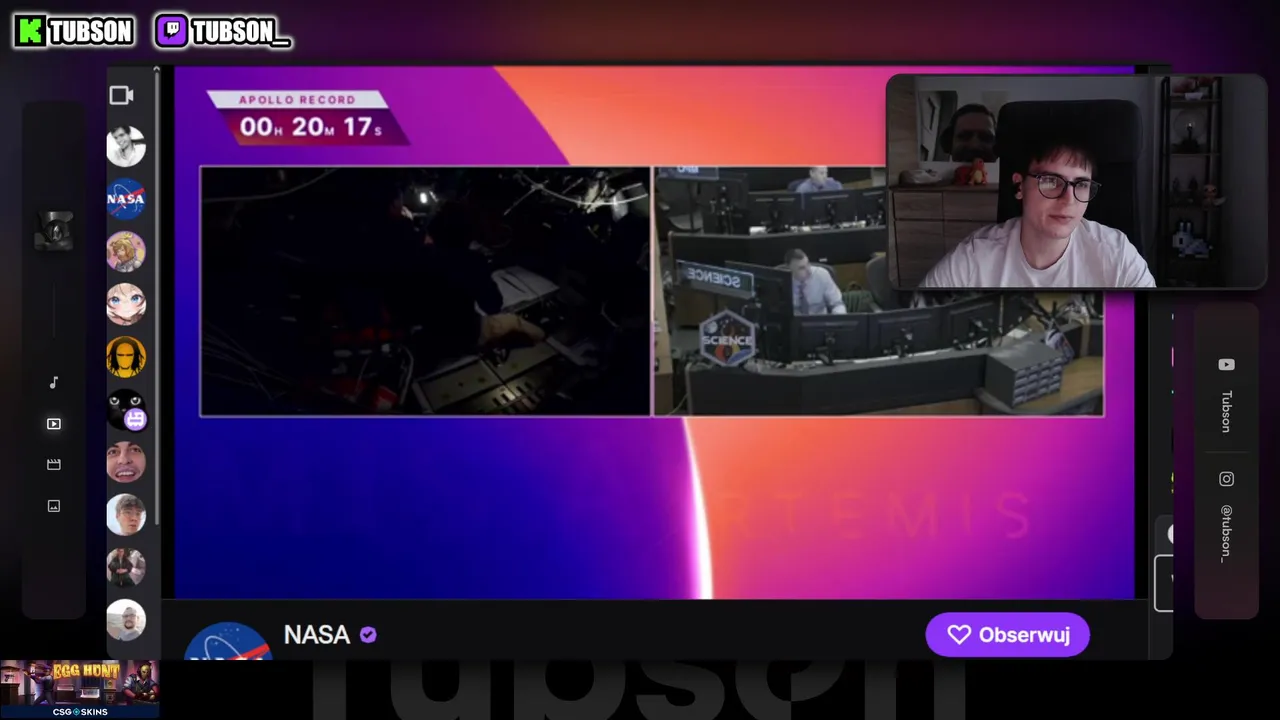Open the blonde chibi character channel avatar
This screenshot has height=720, width=1280.
pos(126,251)
